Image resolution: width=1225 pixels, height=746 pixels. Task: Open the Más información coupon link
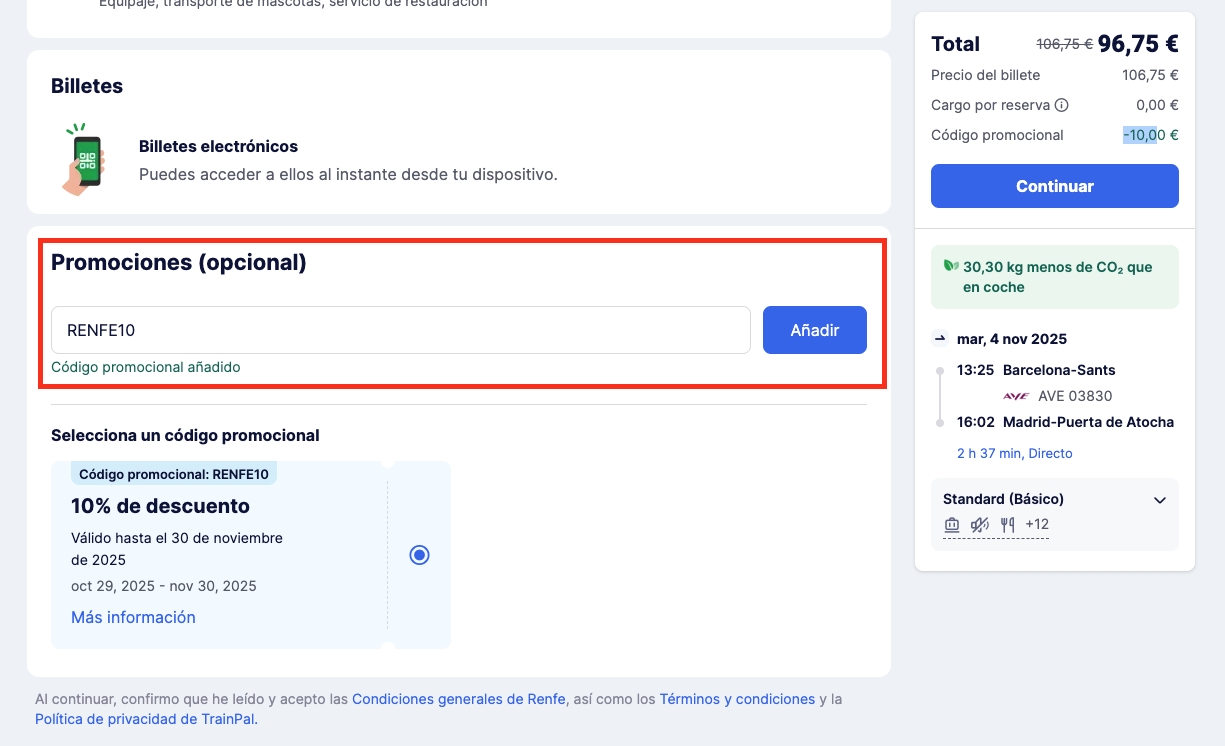133,618
